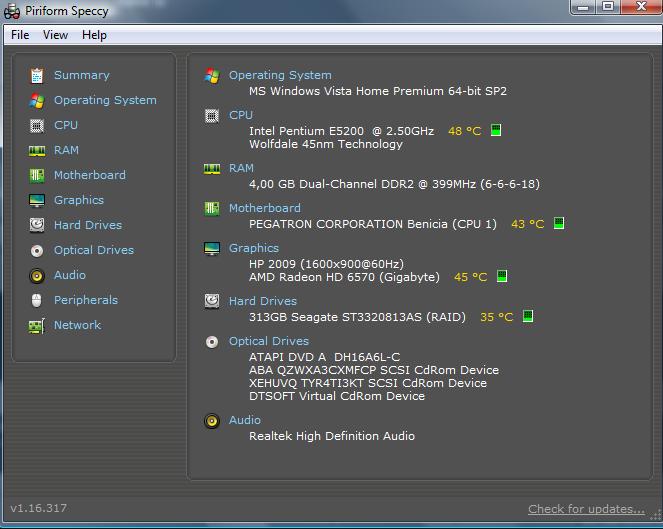The image size is (663, 529).
Task: Select Hard Drives in the sidebar
Action: click(x=88, y=225)
